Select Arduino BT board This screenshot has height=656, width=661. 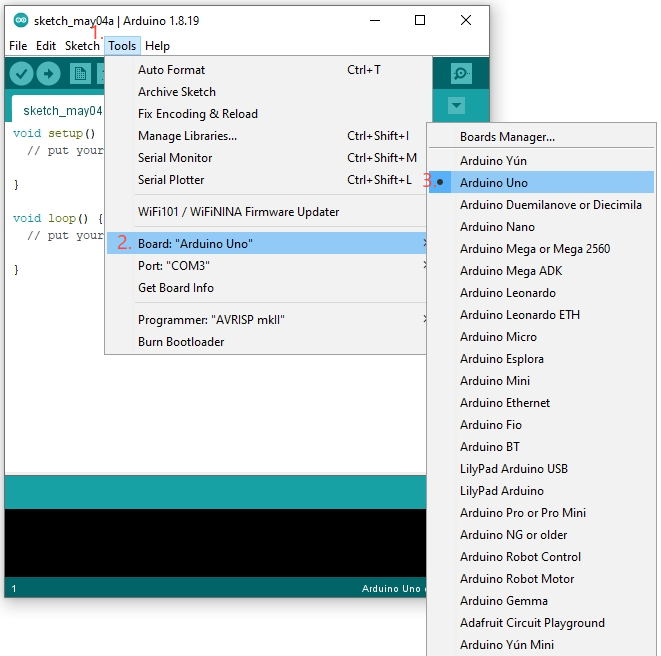tap(541, 446)
